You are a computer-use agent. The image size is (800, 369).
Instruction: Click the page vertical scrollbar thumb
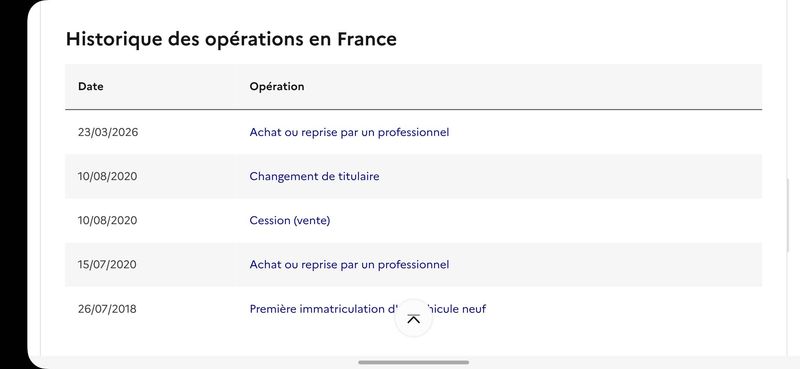coord(787,215)
